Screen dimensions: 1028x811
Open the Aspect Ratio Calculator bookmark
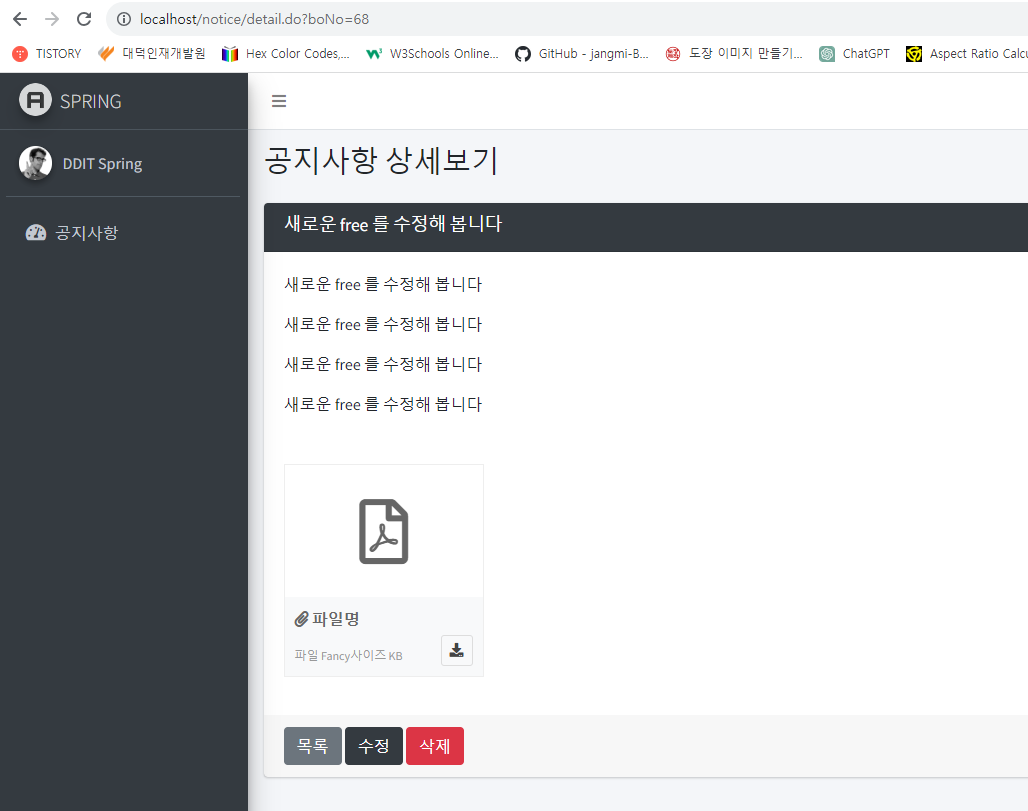[x=966, y=54]
